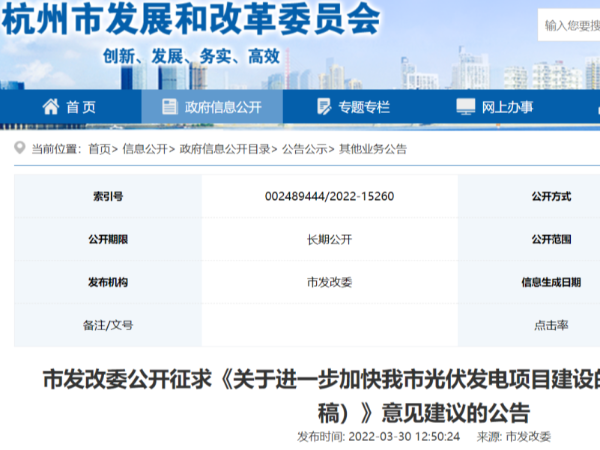Click the home icon in navigation bar
The height and width of the screenshot is (450, 600).
pyautogui.click(x=51, y=107)
